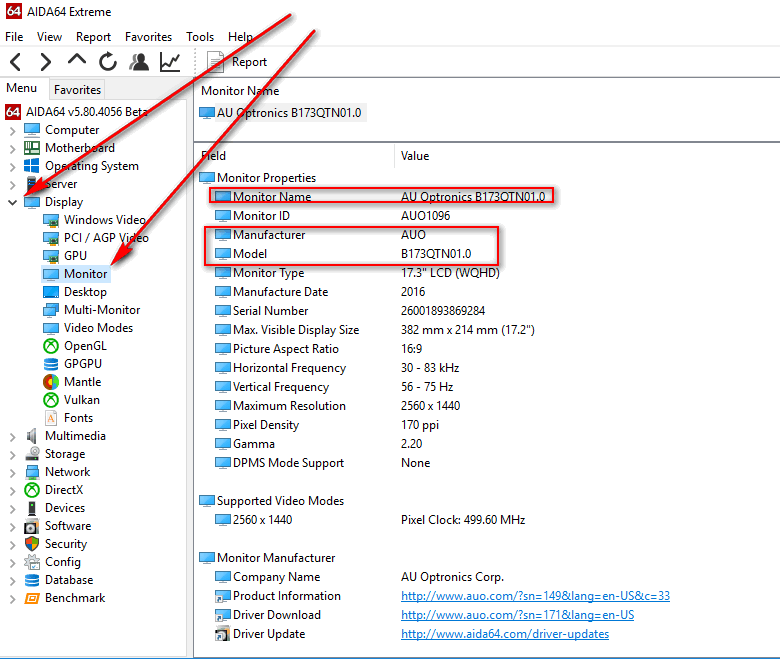This screenshot has height=659, width=780.
Task: Open the Favorites menu in menu bar
Action: coord(148,37)
